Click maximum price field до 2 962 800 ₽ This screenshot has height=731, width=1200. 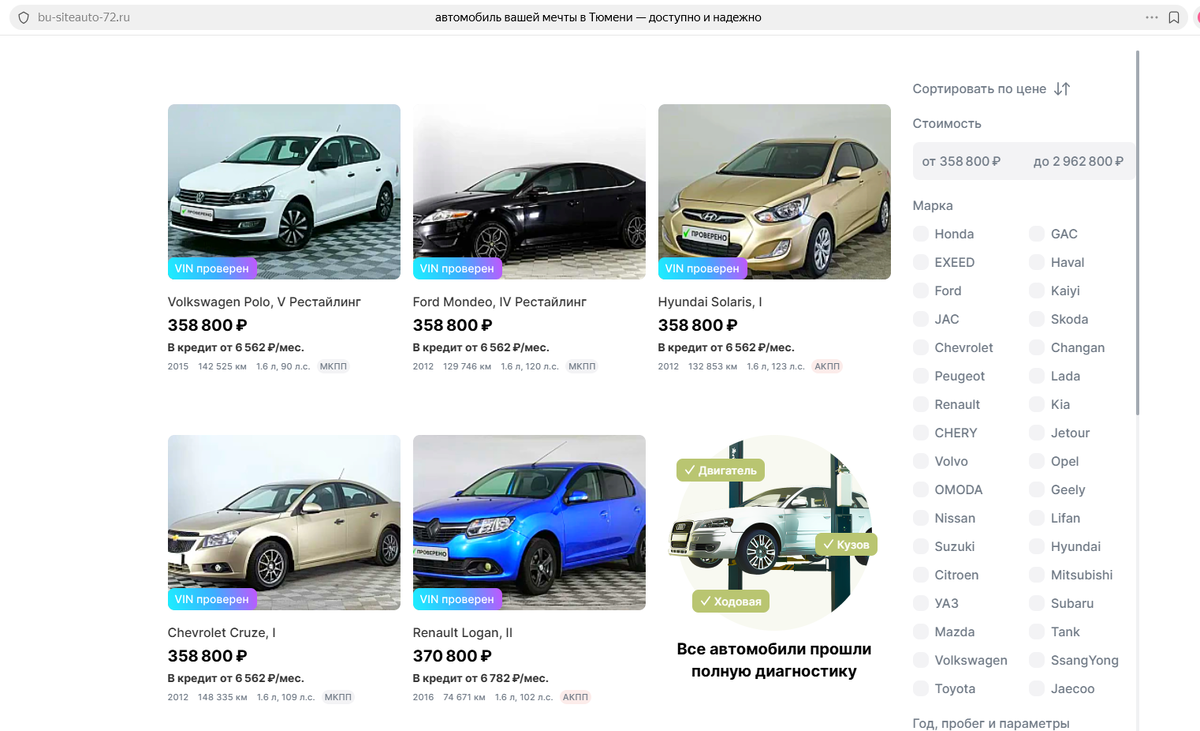tap(1079, 161)
